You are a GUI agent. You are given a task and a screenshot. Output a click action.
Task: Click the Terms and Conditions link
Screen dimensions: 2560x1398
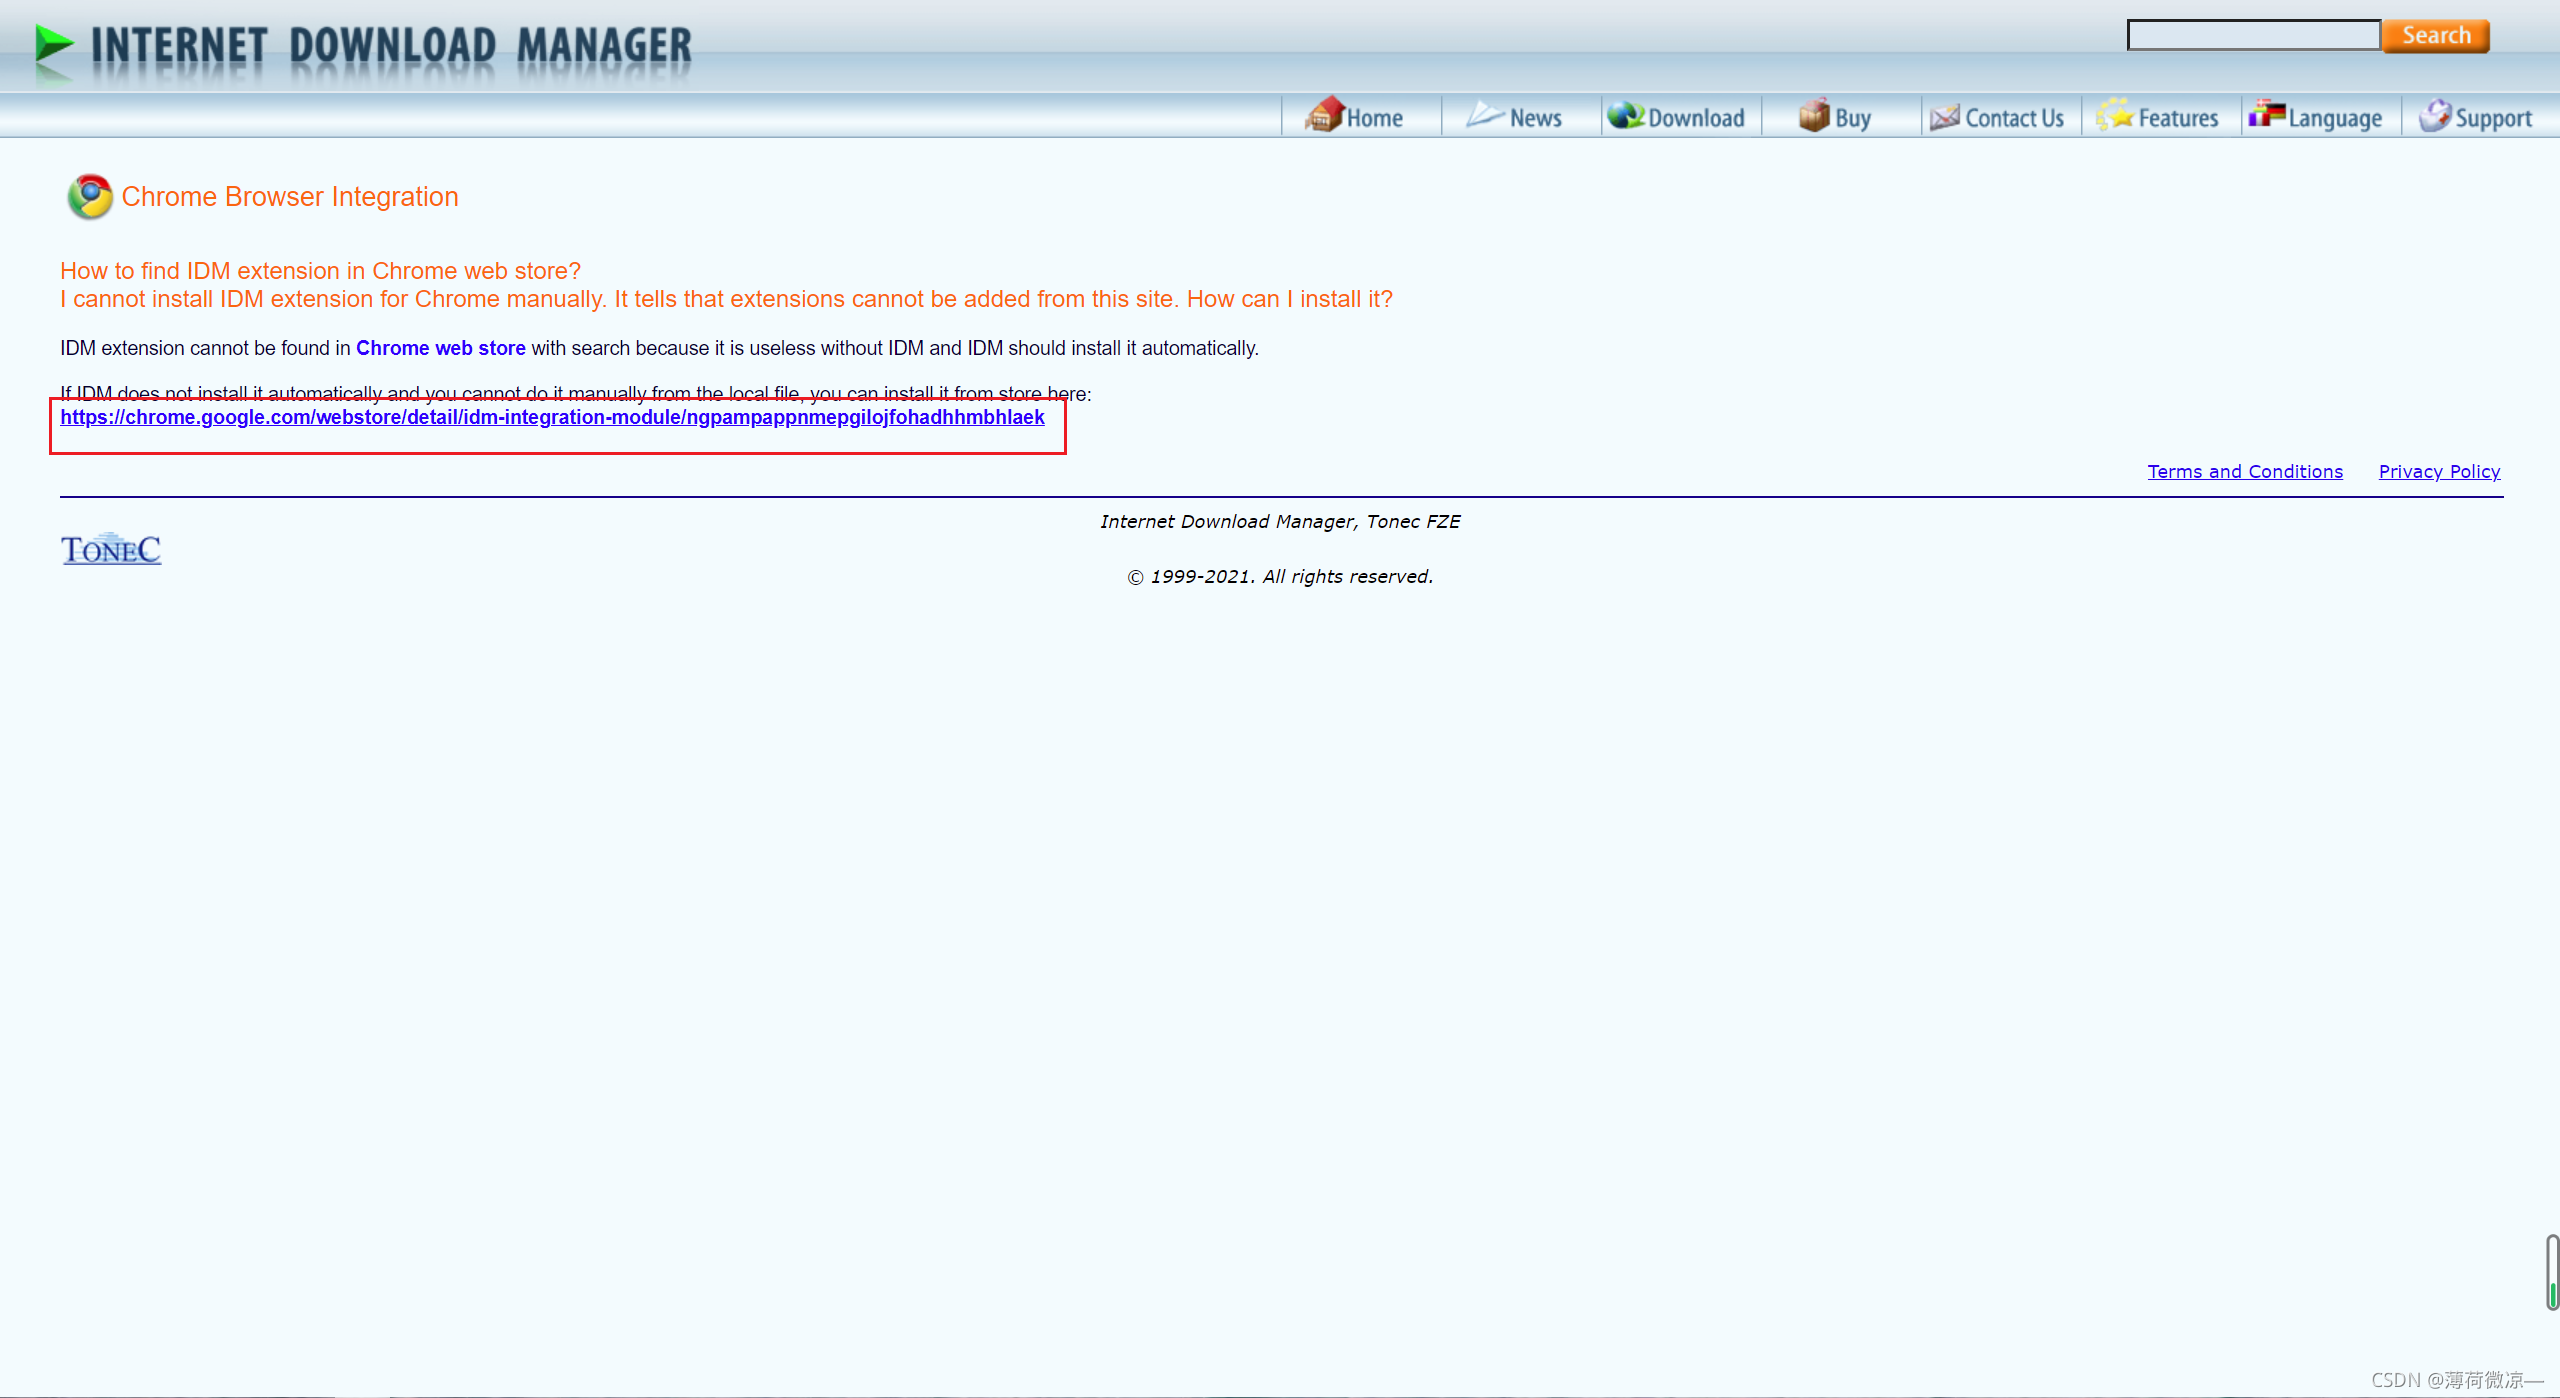pyautogui.click(x=2247, y=470)
